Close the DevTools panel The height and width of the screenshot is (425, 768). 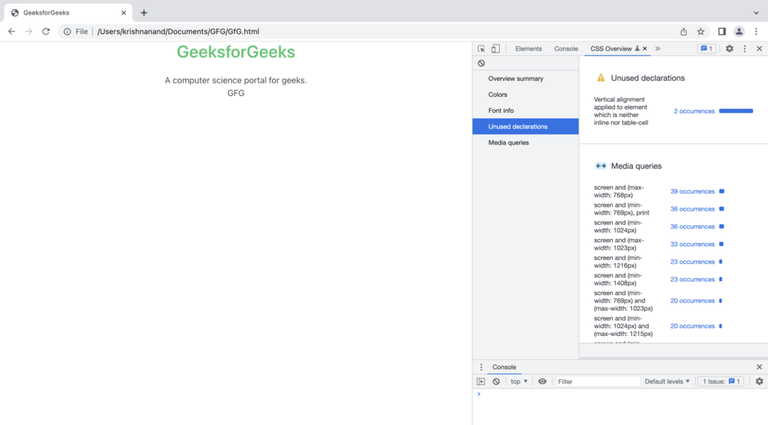pyautogui.click(x=759, y=48)
